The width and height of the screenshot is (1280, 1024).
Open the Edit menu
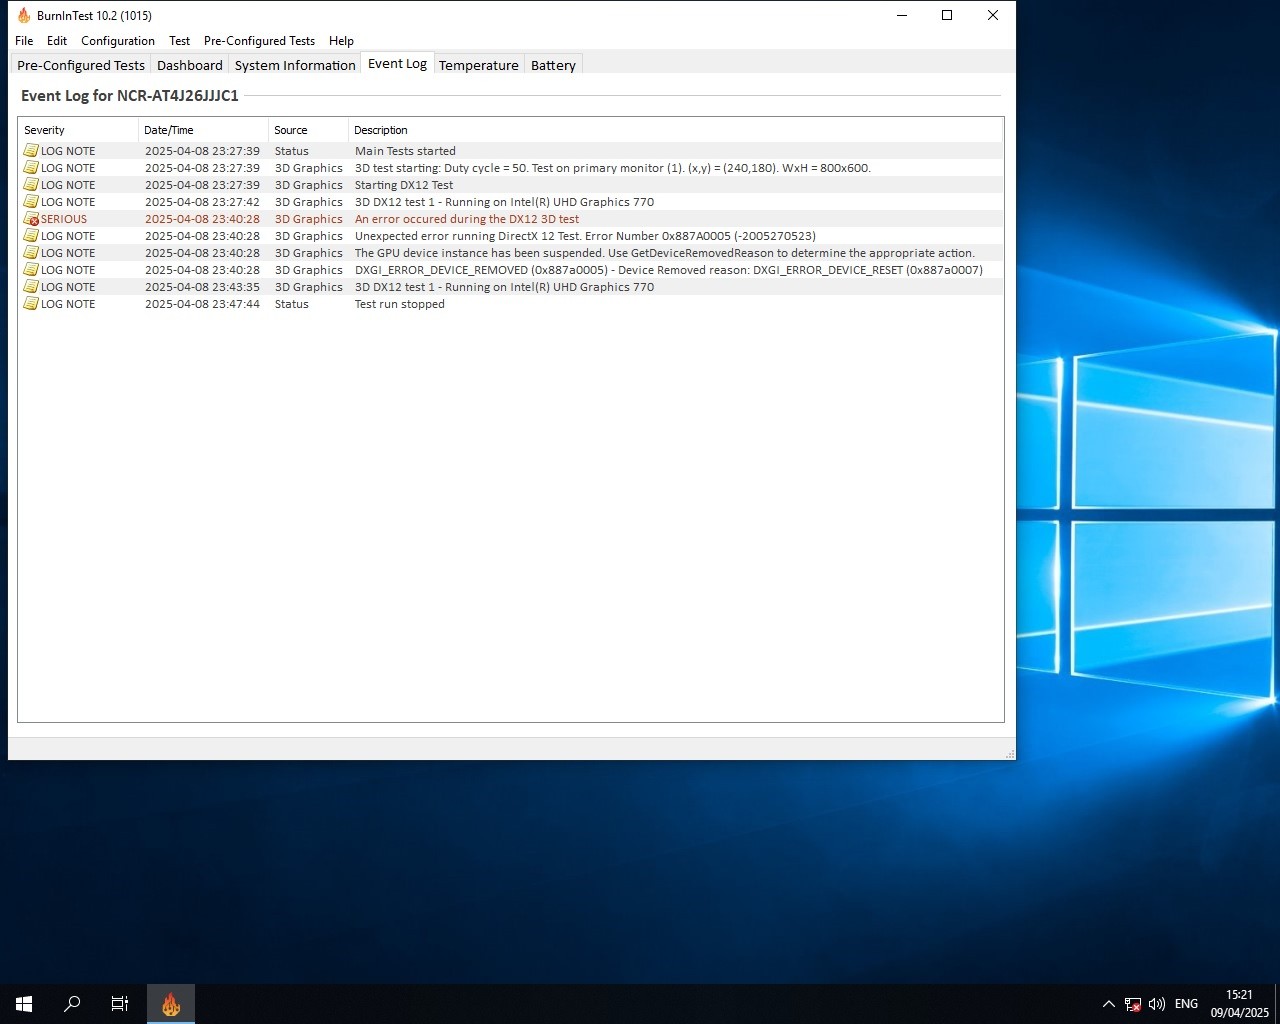(x=57, y=41)
